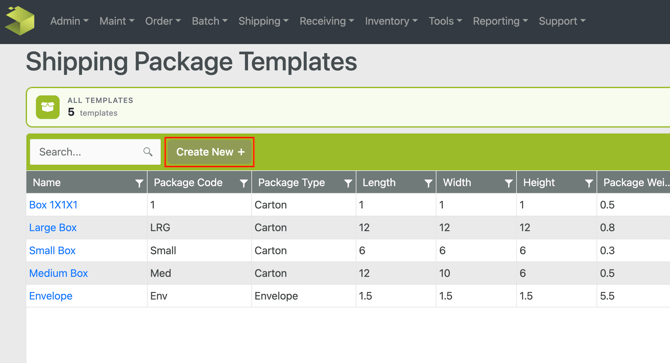
Task: Open the Envelope template link
Action: coord(50,296)
